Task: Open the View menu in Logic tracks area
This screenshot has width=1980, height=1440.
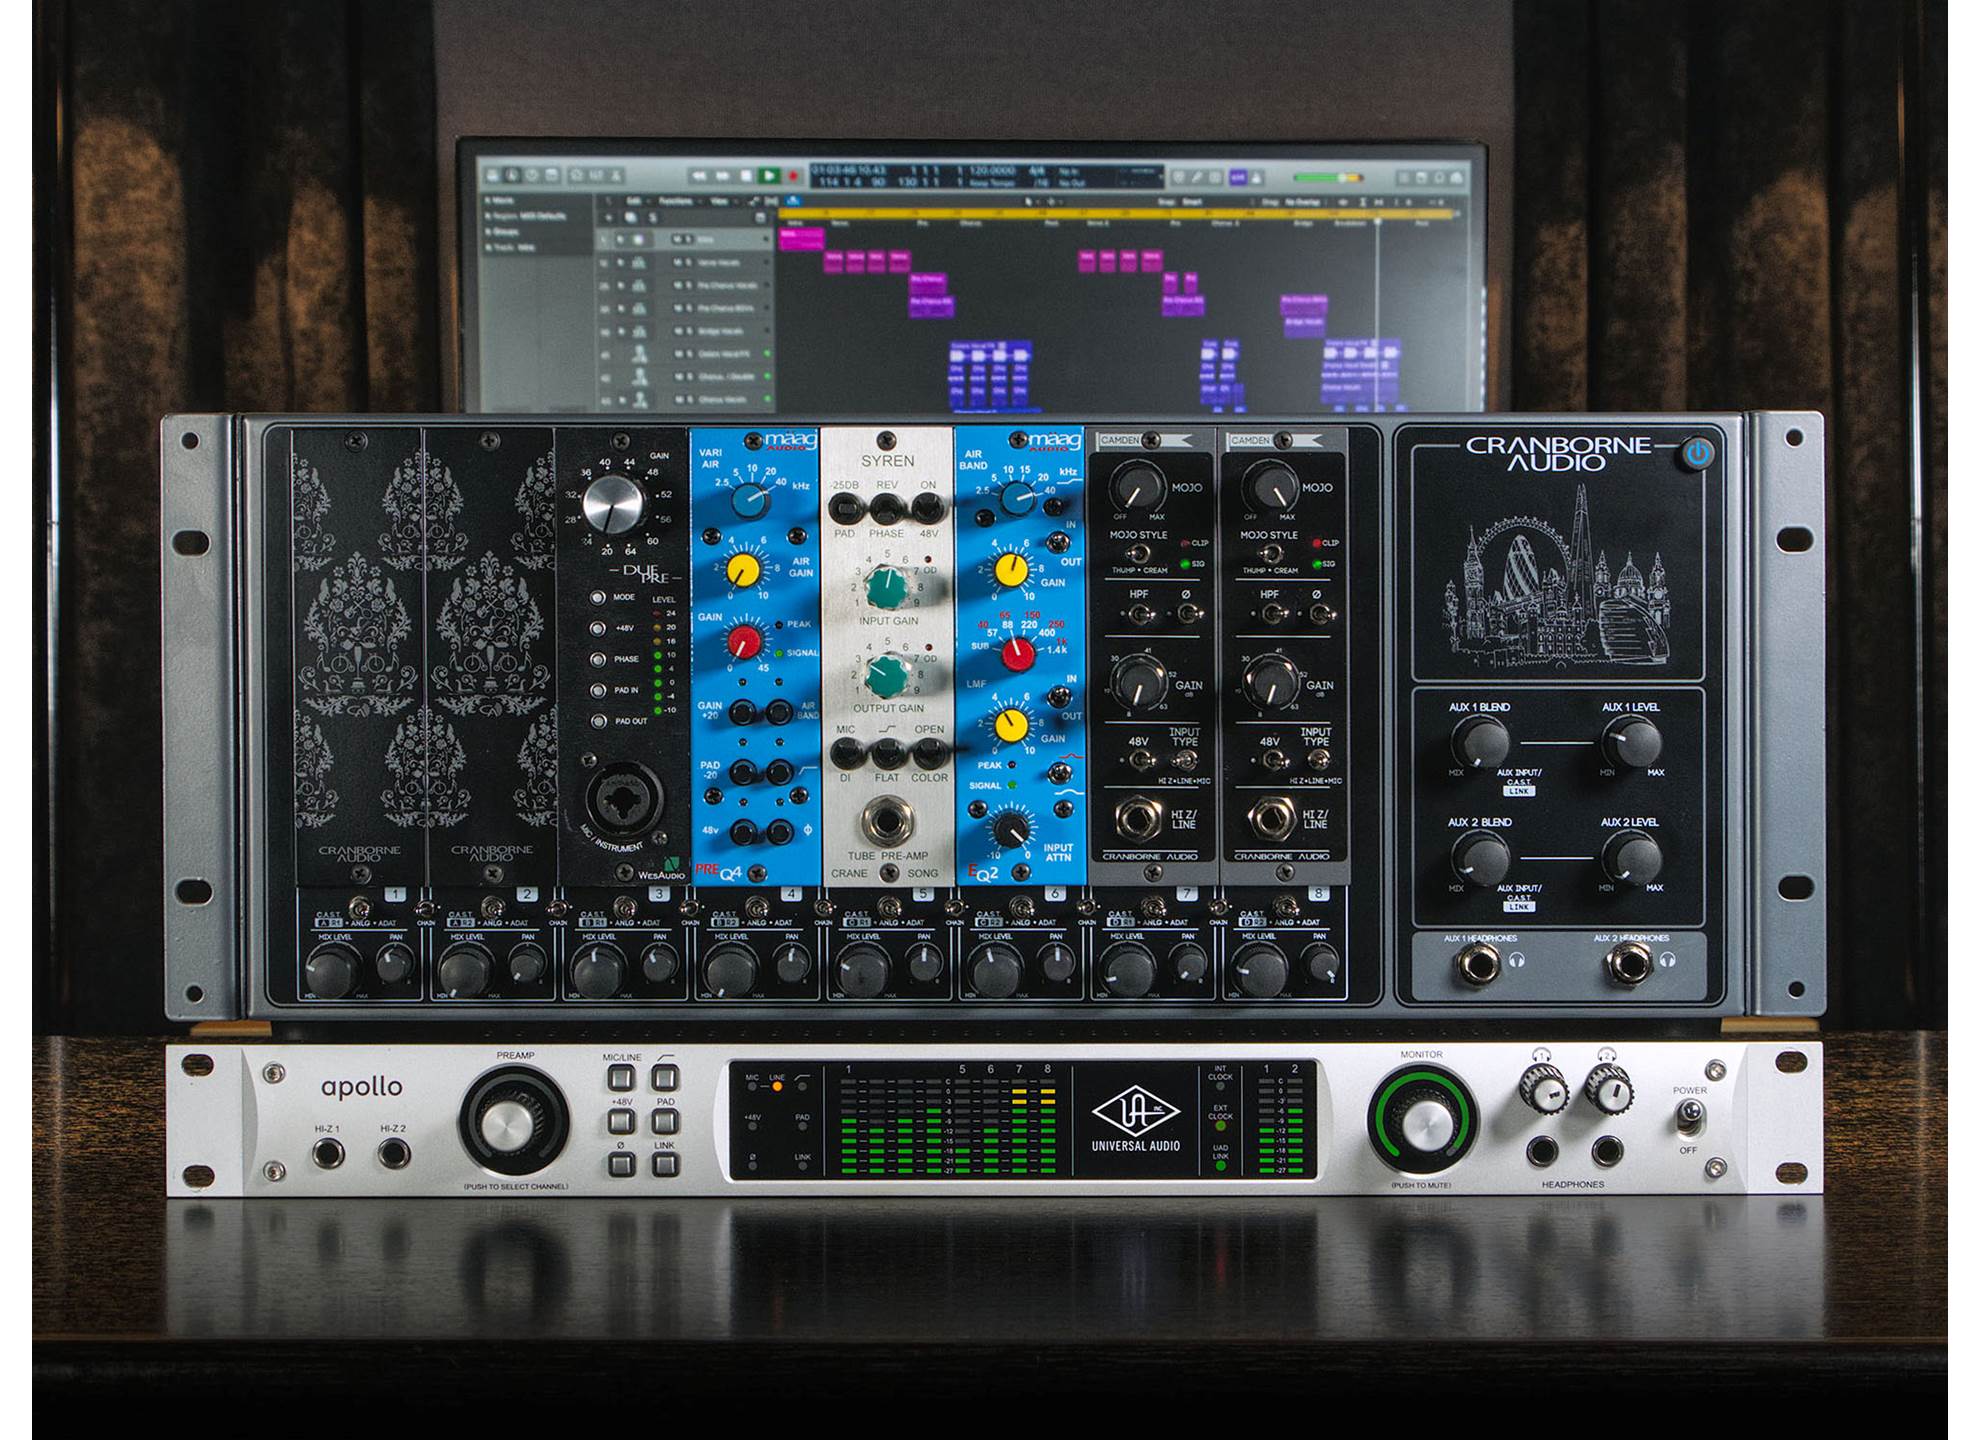Action: click(x=721, y=201)
